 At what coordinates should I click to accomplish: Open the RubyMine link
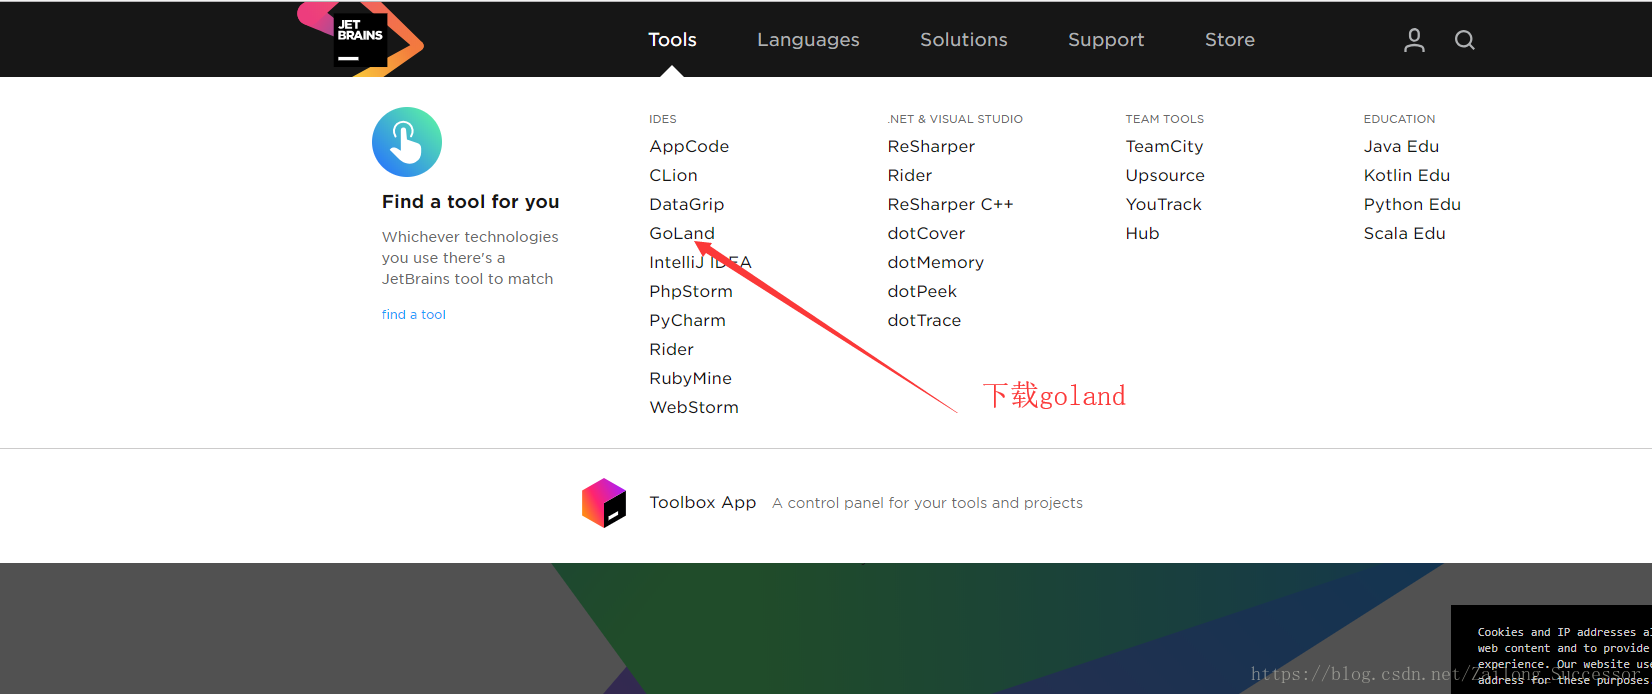point(690,378)
